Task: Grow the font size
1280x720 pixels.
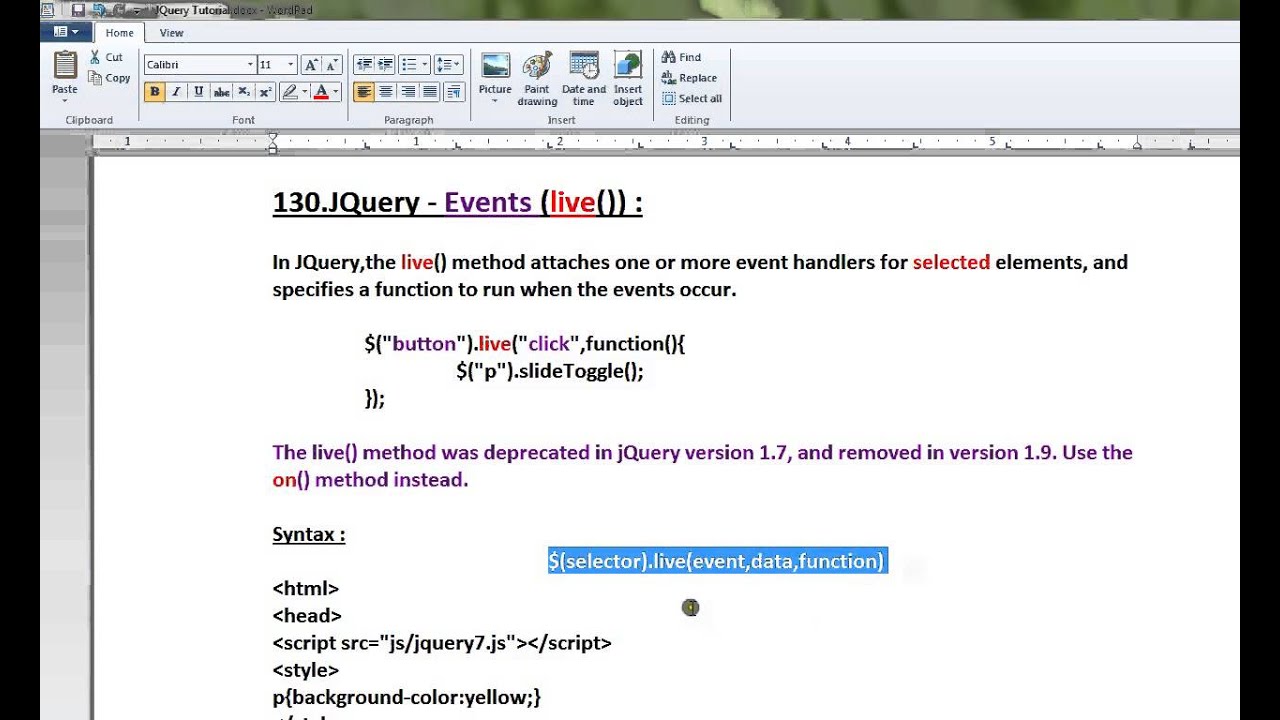Action: coord(311,64)
